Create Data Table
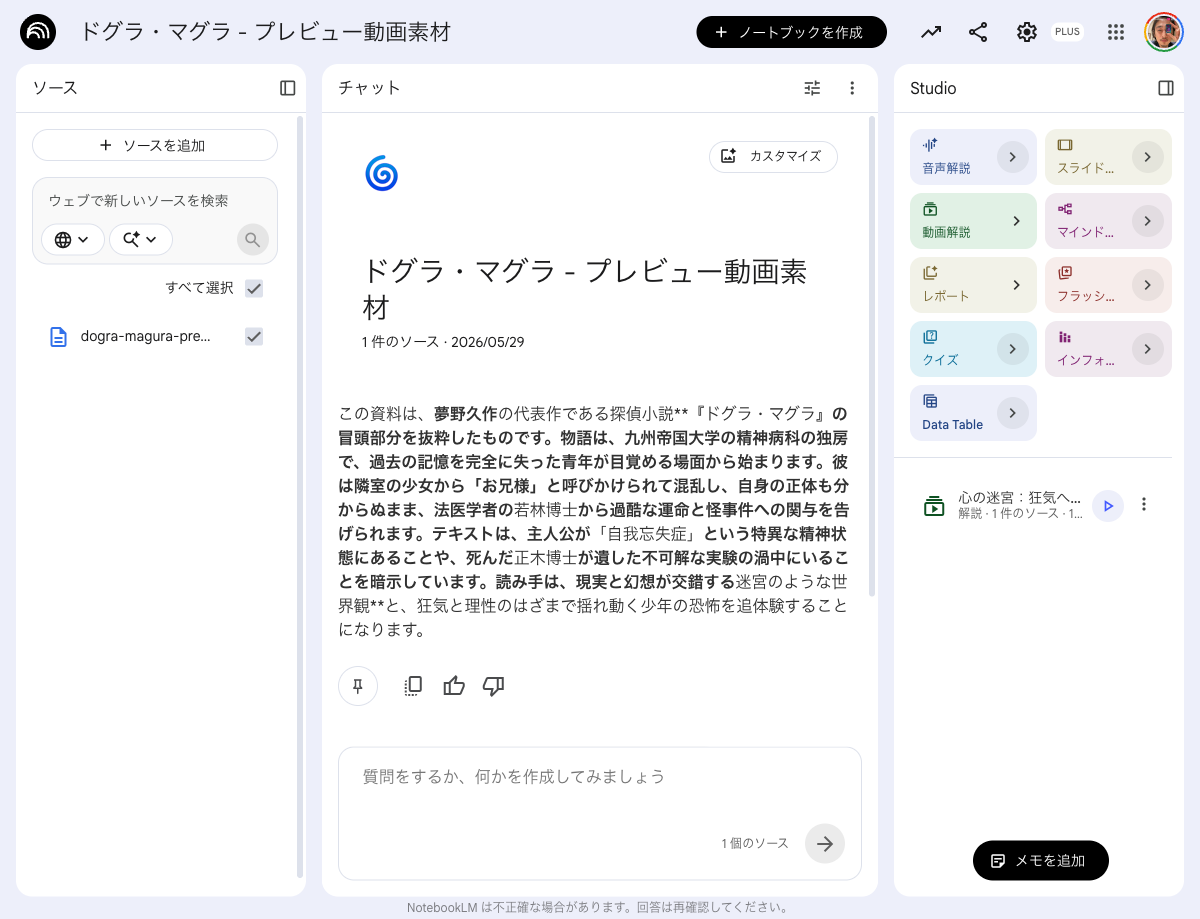Image resolution: width=1200 pixels, height=919 pixels. coord(973,413)
